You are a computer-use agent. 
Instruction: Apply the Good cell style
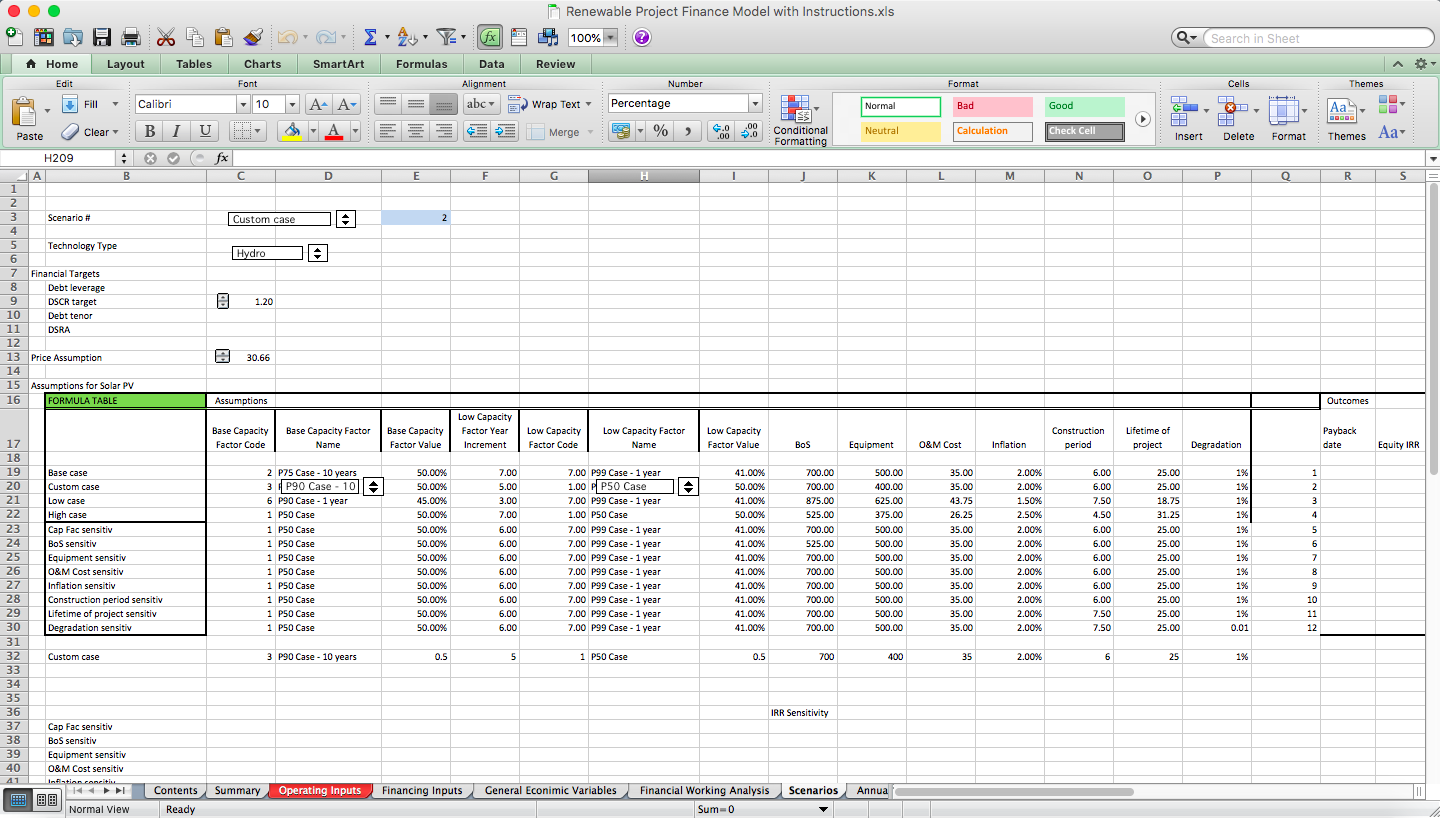pos(1085,106)
